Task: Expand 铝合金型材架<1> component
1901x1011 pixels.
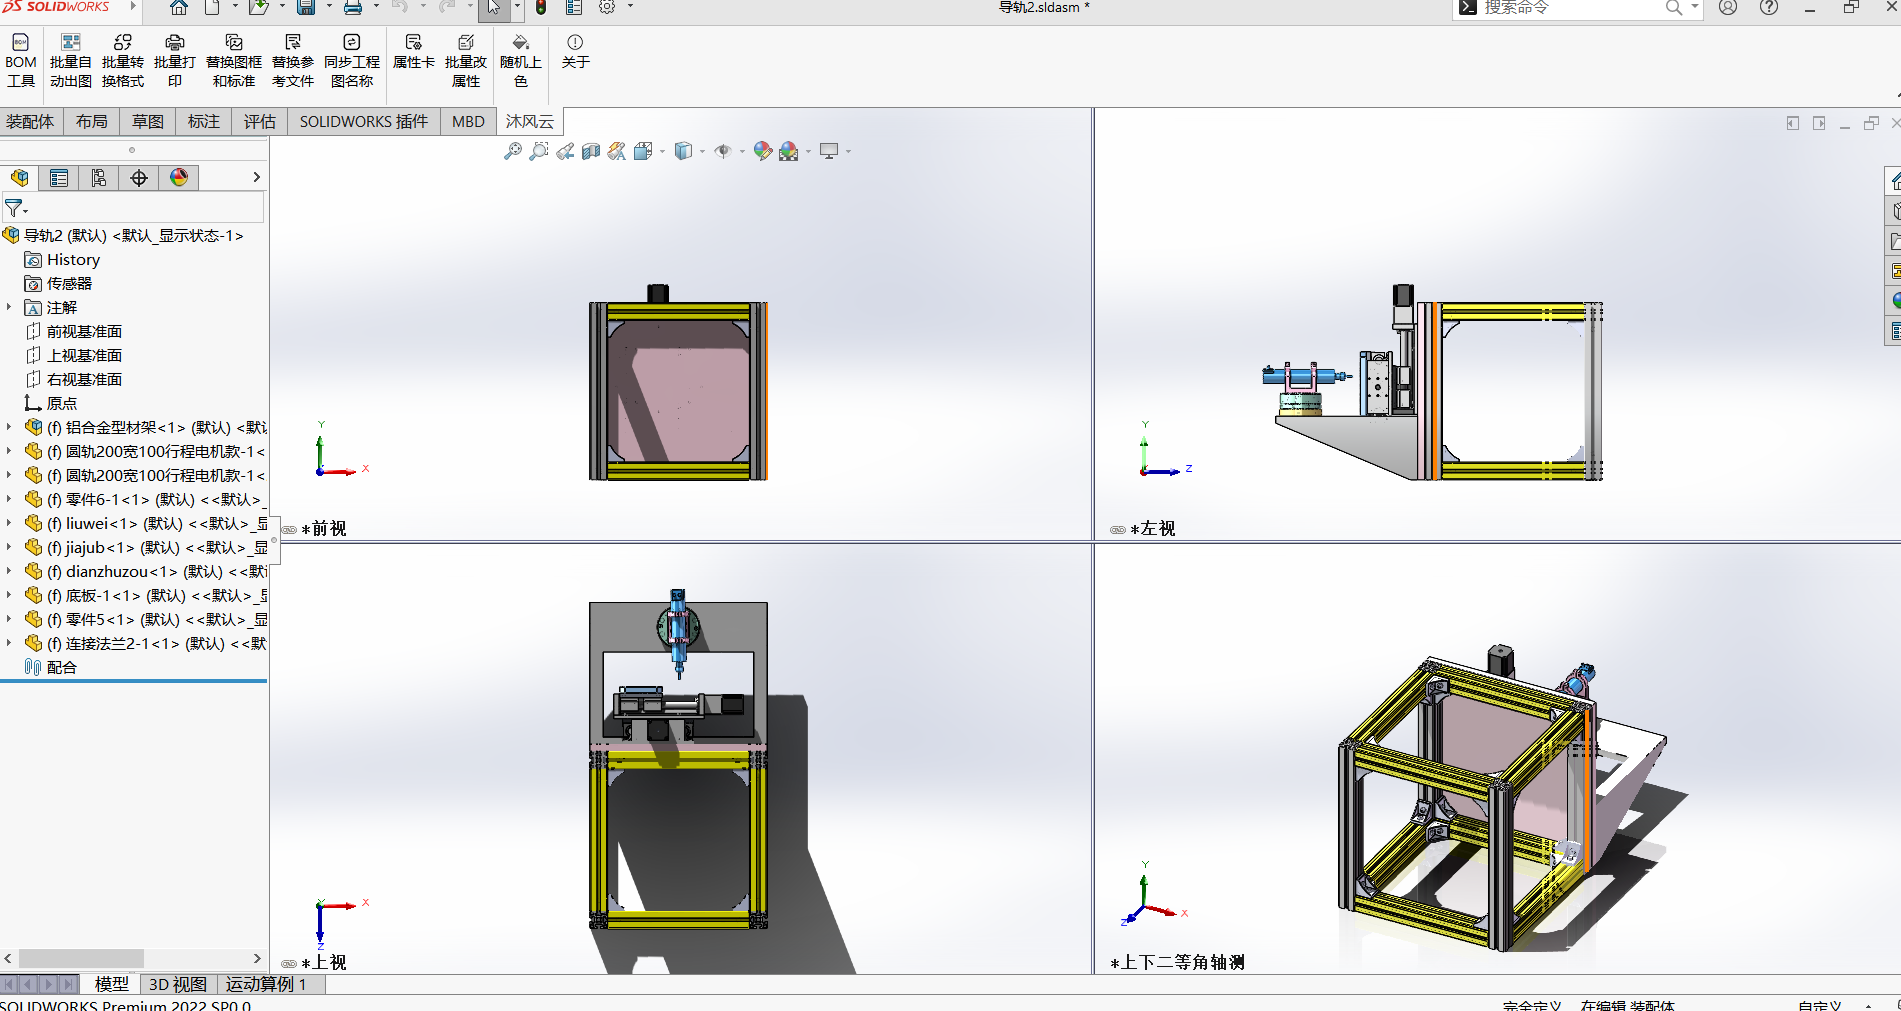Action: pos(9,427)
